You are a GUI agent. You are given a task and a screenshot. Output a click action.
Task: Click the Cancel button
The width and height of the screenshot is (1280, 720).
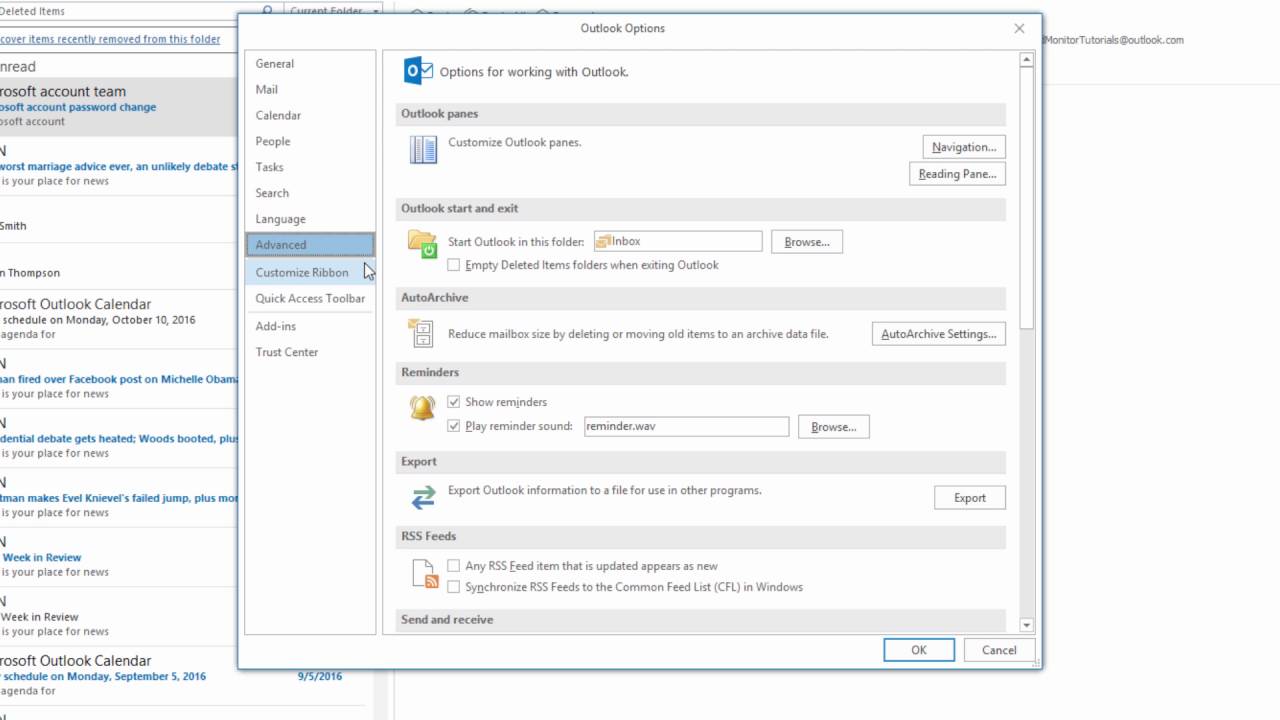999,650
